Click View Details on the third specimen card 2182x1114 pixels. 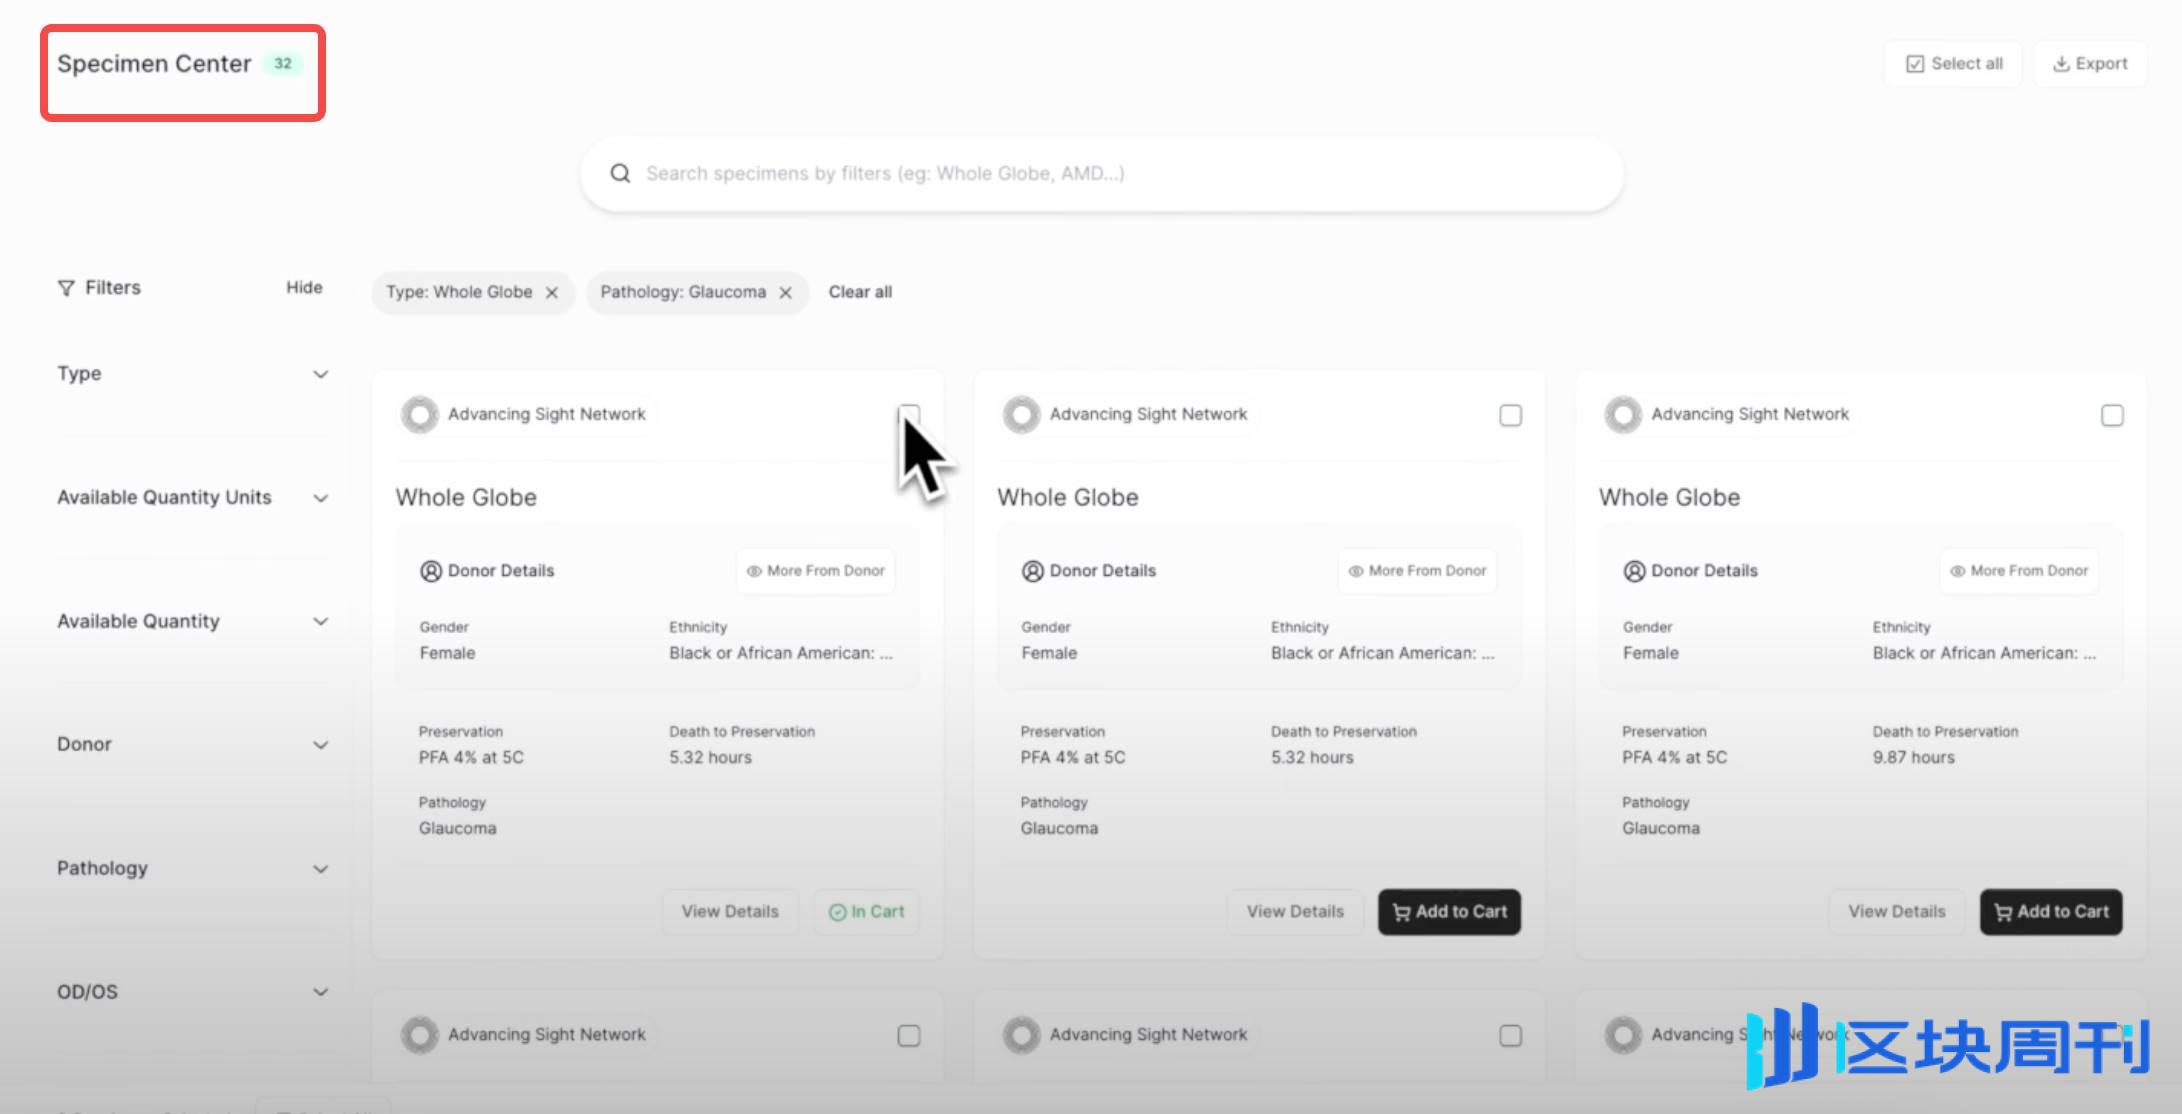click(1894, 911)
